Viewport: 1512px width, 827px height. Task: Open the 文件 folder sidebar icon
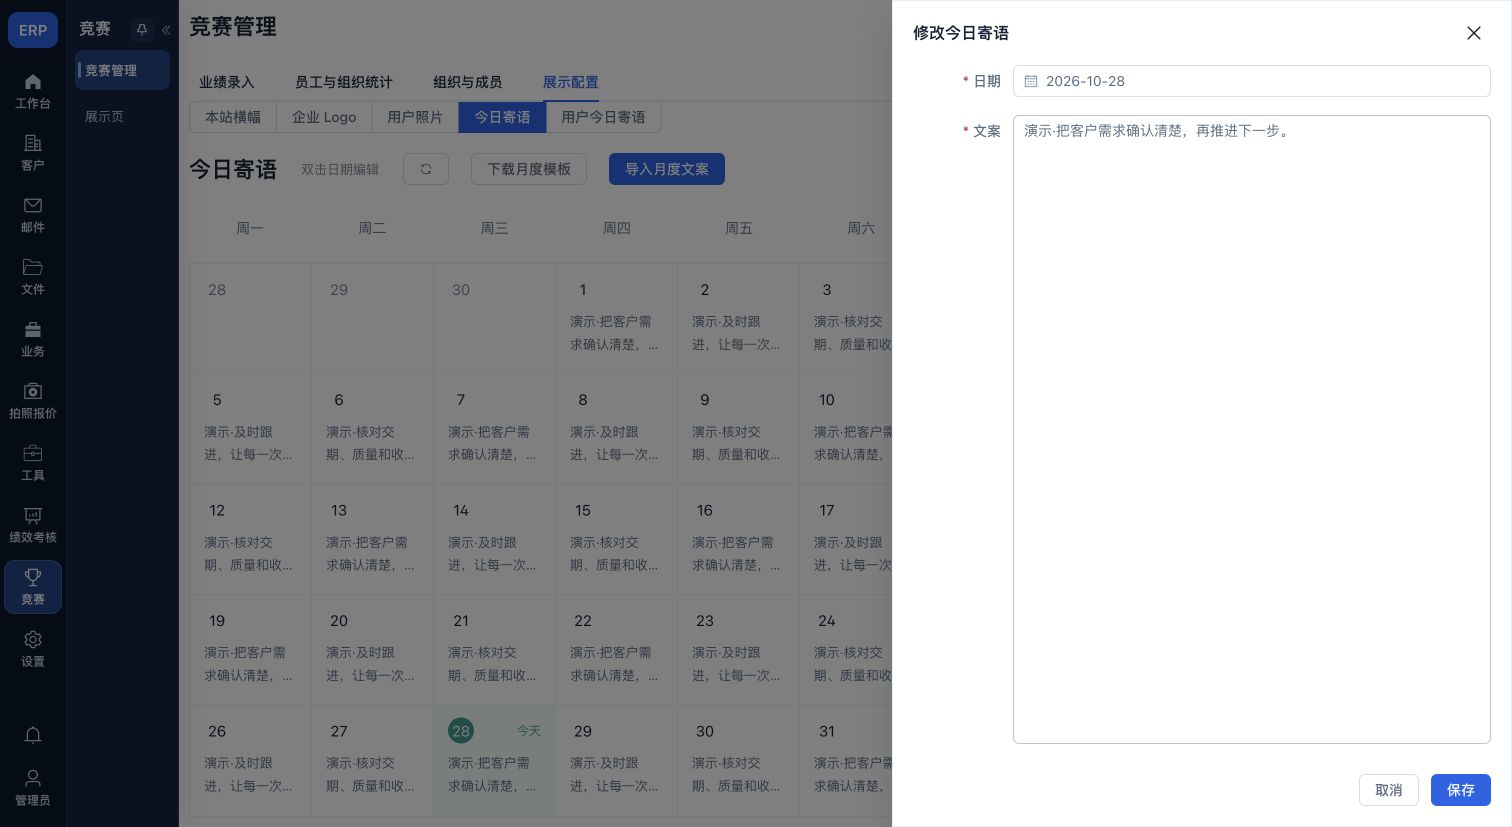coord(33,277)
